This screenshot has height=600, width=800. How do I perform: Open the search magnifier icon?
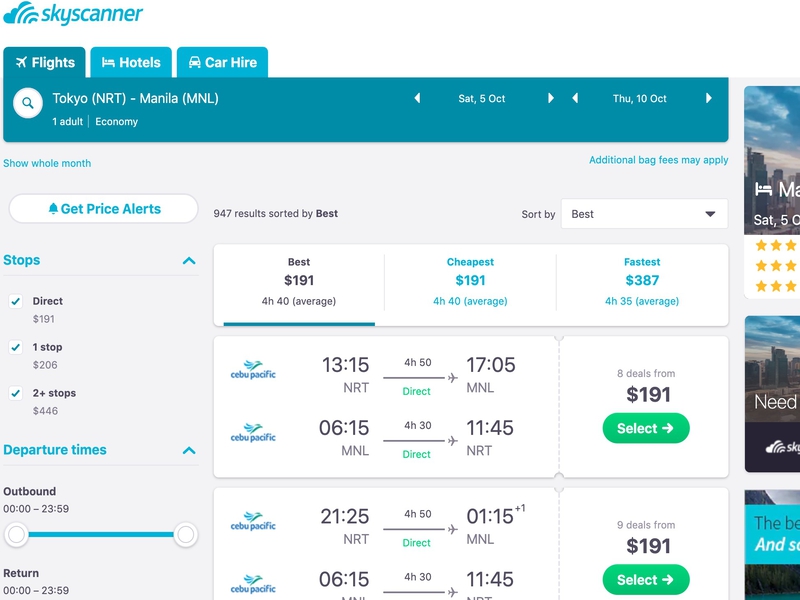[28, 103]
